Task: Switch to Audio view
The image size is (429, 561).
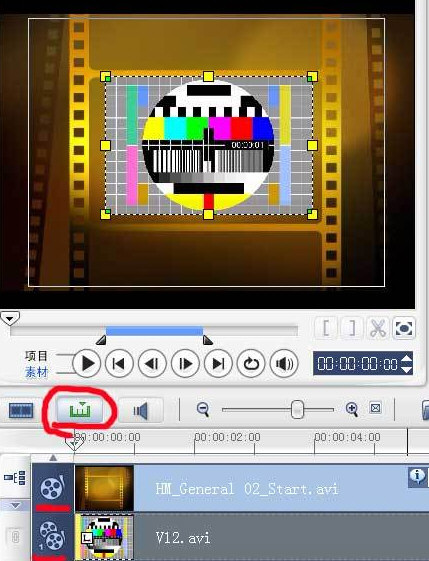Action: point(141,410)
